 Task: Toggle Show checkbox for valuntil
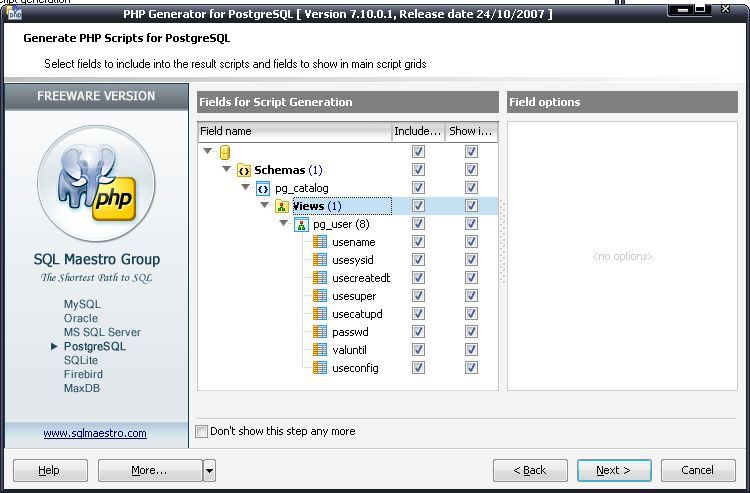[471, 350]
